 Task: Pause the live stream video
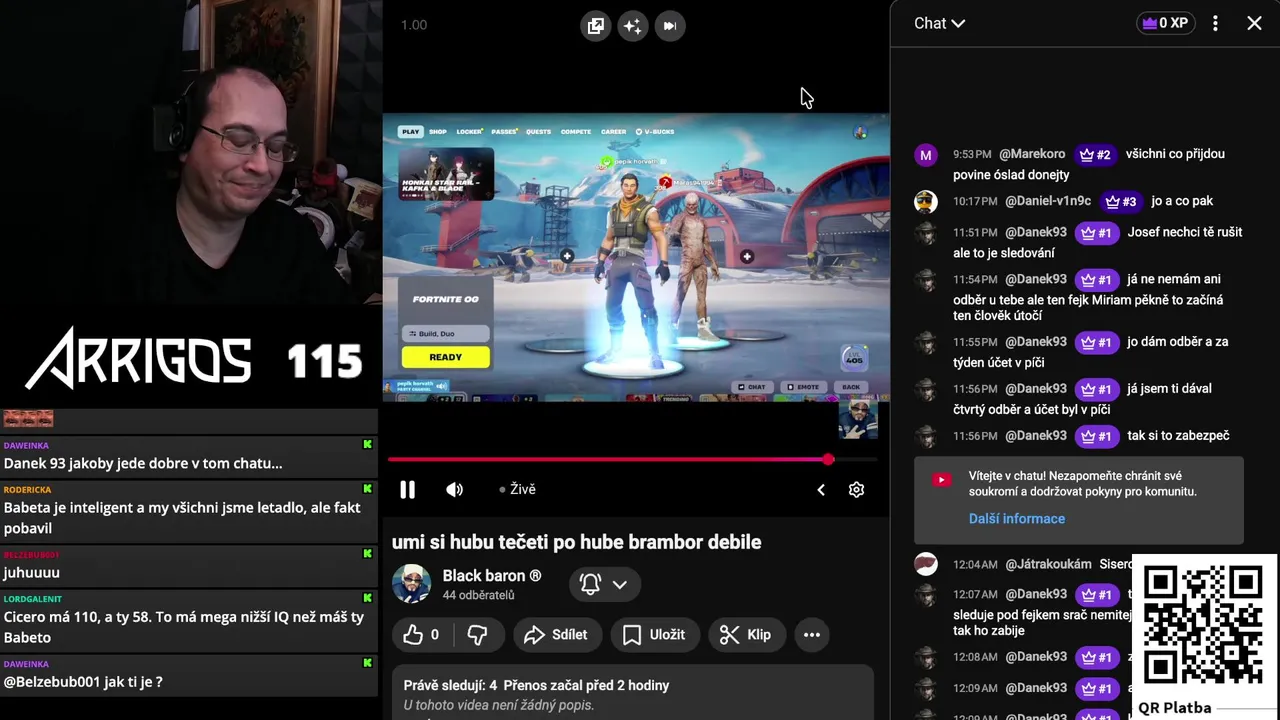407,489
